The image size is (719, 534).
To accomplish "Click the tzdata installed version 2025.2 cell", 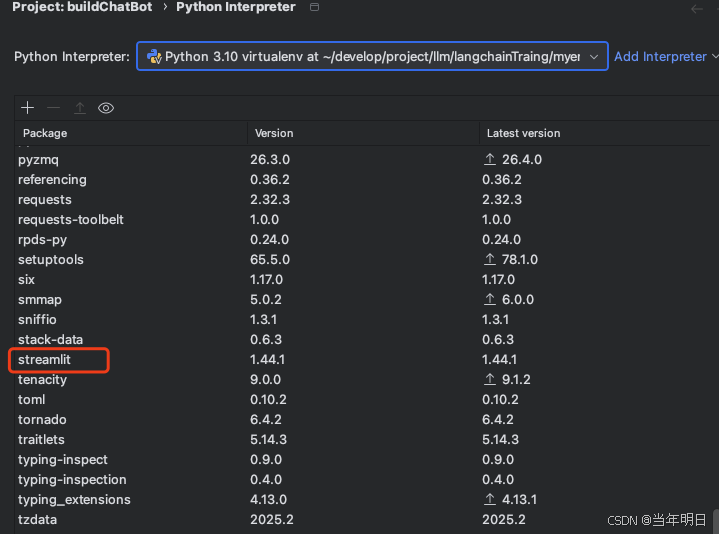I will point(272,520).
